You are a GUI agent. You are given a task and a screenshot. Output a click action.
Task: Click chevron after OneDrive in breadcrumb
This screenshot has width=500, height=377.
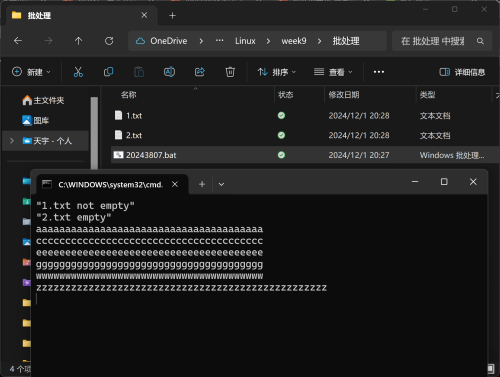(201, 41)
